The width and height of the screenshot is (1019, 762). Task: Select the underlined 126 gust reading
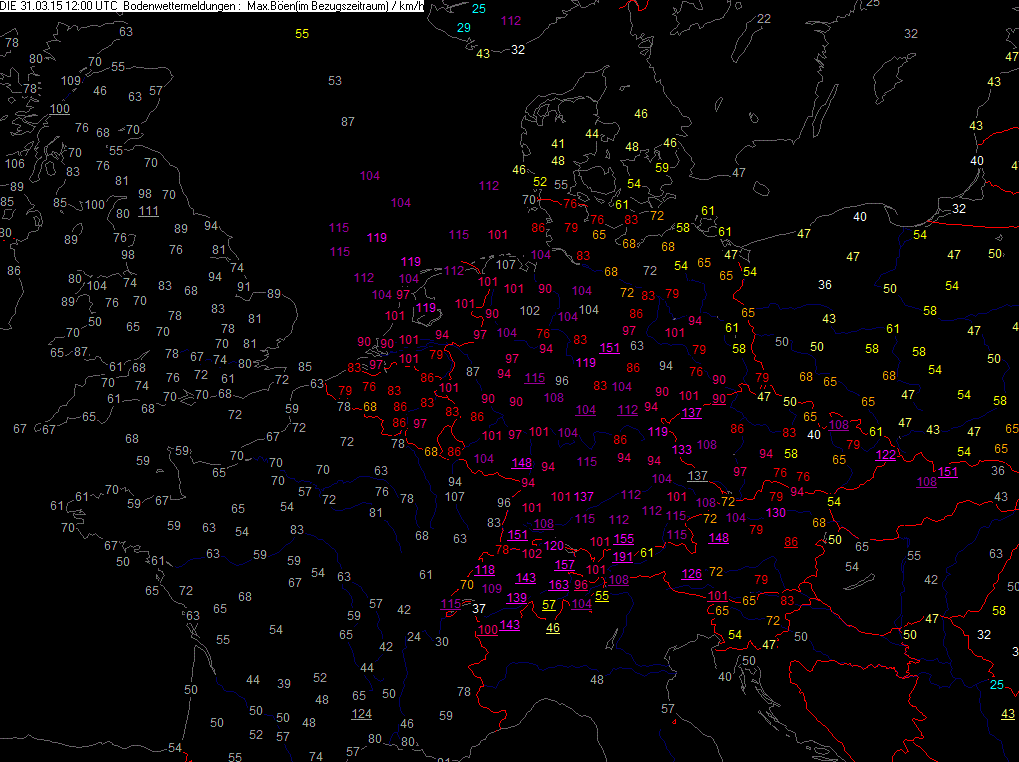point(691,574)
